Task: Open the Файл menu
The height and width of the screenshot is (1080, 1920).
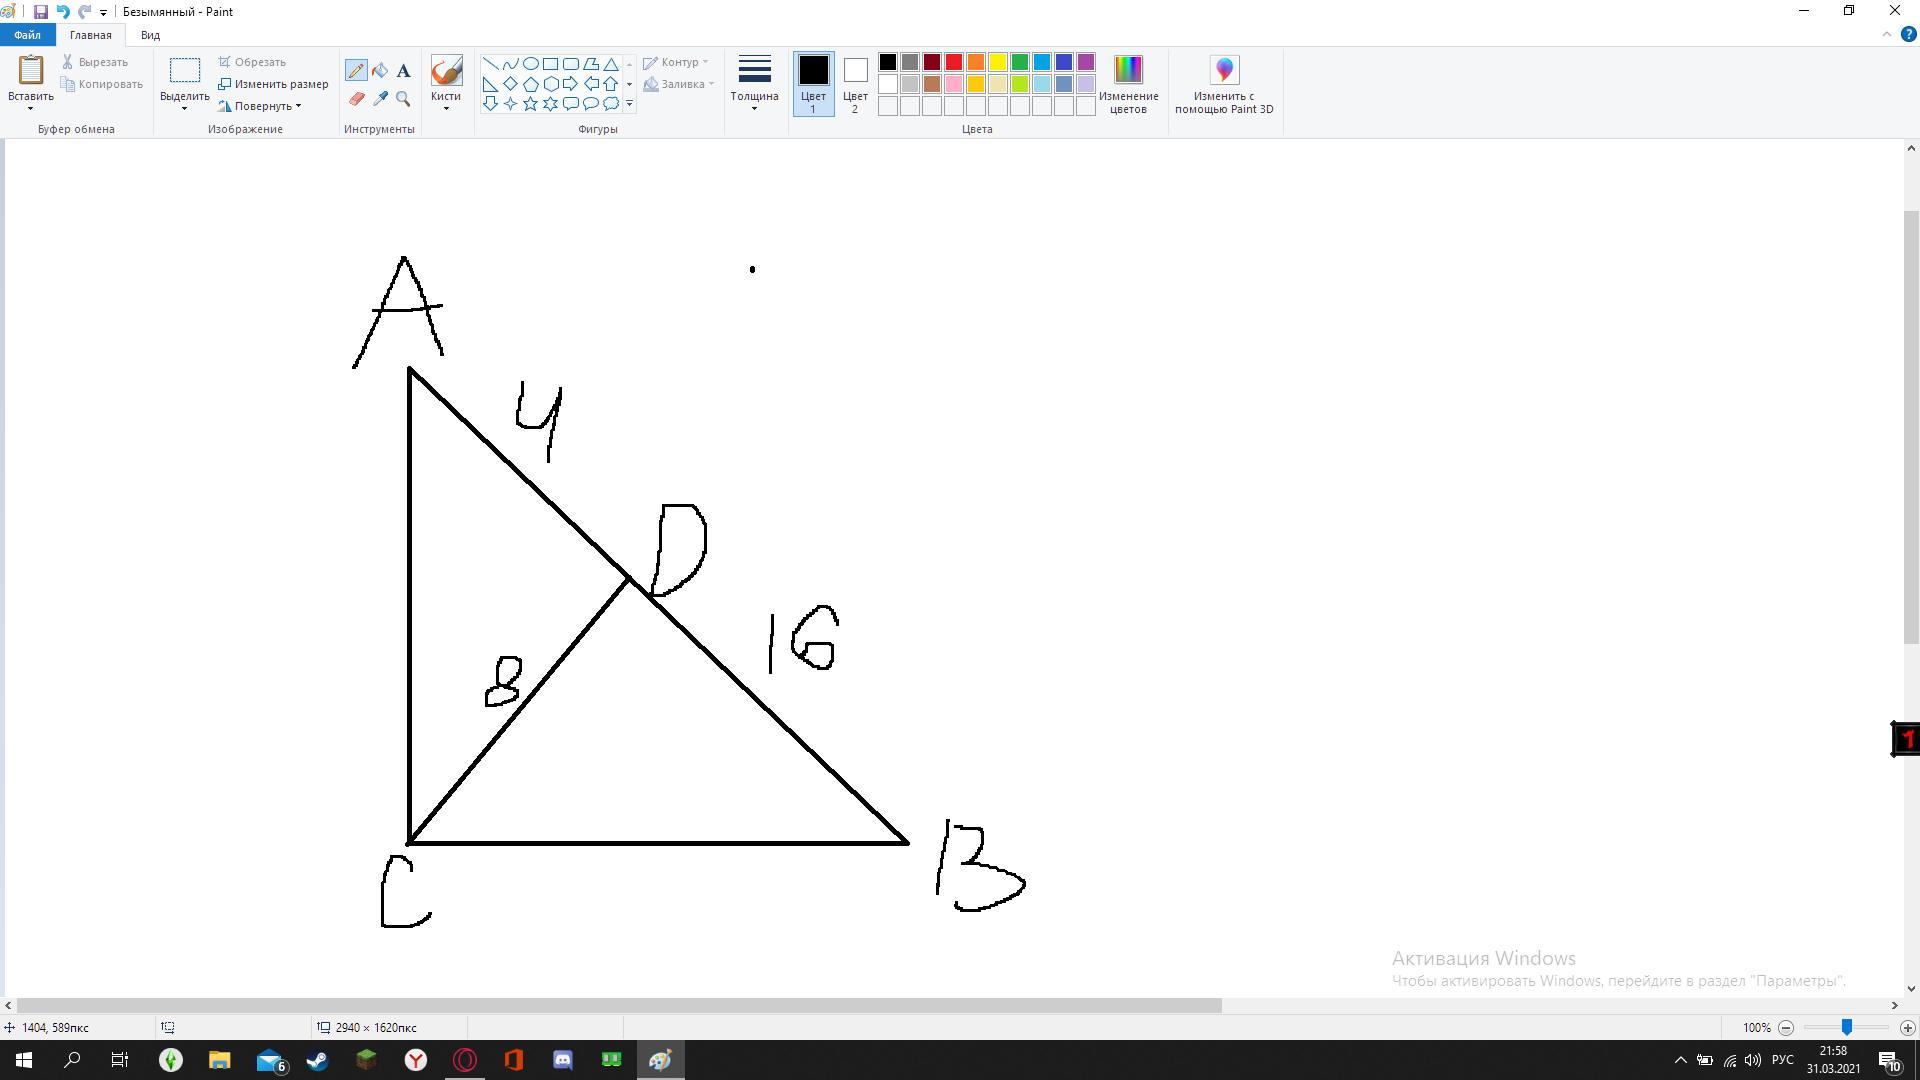Action: (x=27, y=35)
